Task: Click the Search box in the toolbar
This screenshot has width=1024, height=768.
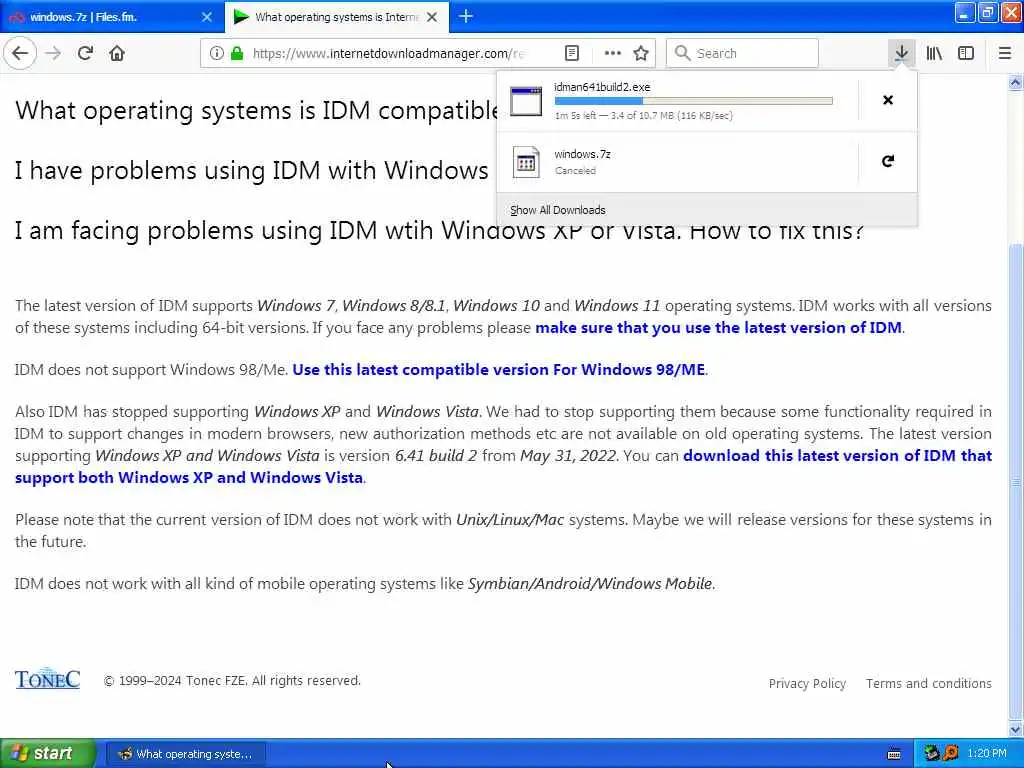Action: click(742, 54)
